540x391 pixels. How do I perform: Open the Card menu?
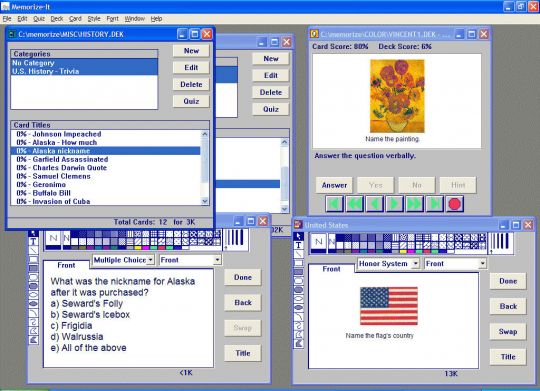point(75,19)
